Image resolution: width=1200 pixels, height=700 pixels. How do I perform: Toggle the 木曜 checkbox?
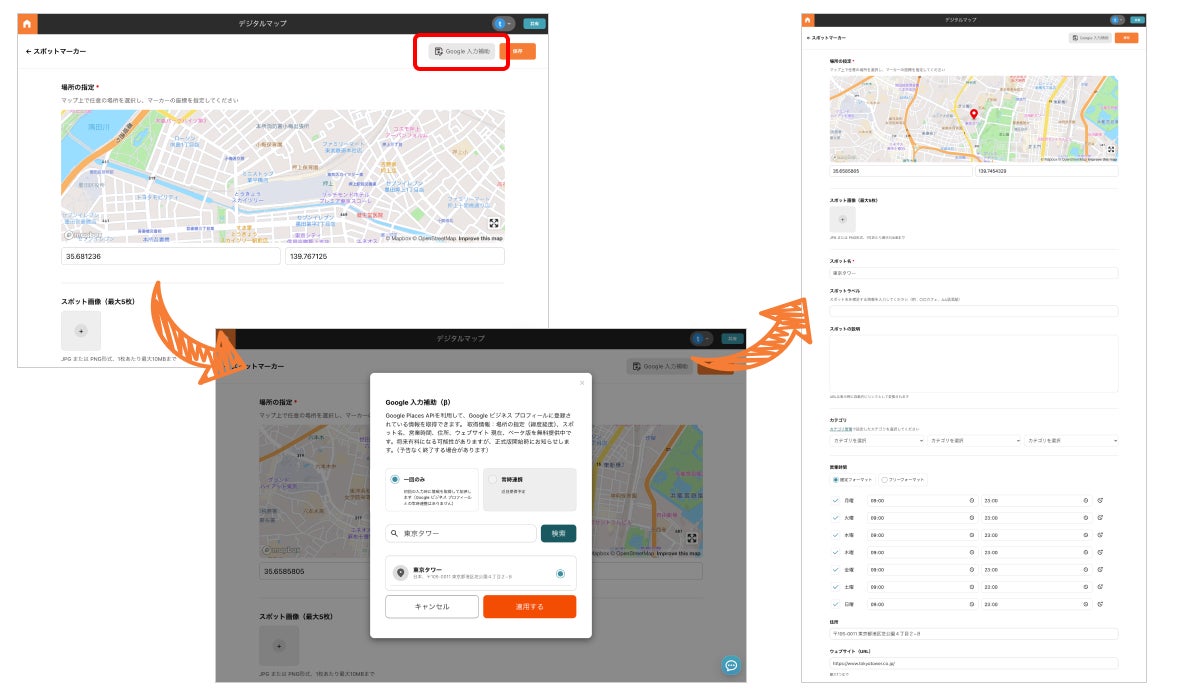pos(836,552)
